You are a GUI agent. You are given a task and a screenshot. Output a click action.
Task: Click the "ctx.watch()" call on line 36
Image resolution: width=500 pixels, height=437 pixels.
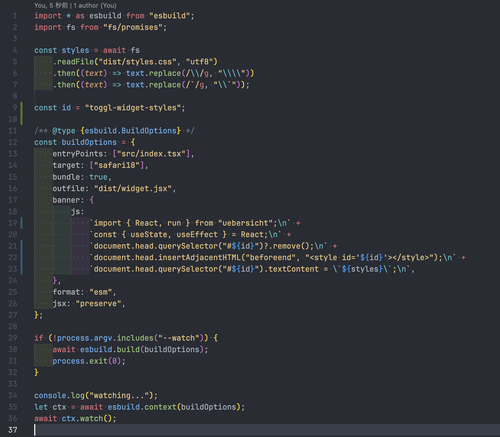pos(87,418)
